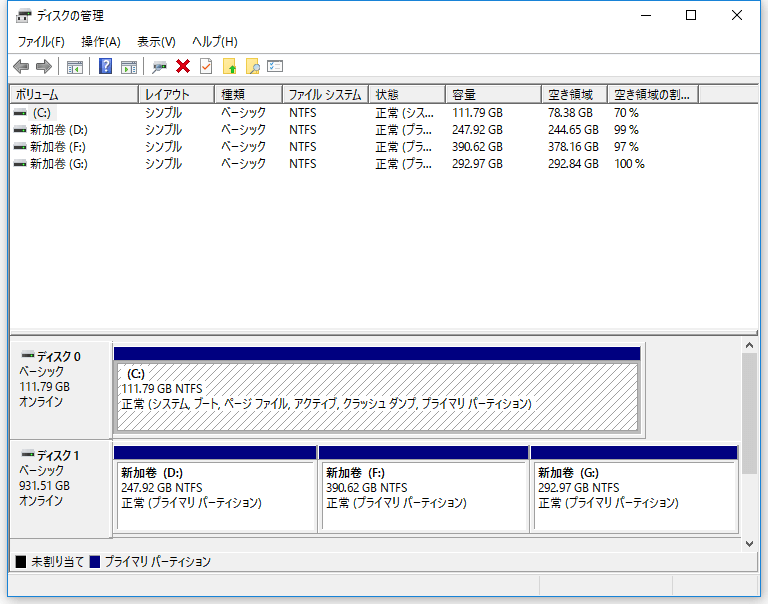
Task: Click the 78.38 GB free space cell
Action: 570,113
